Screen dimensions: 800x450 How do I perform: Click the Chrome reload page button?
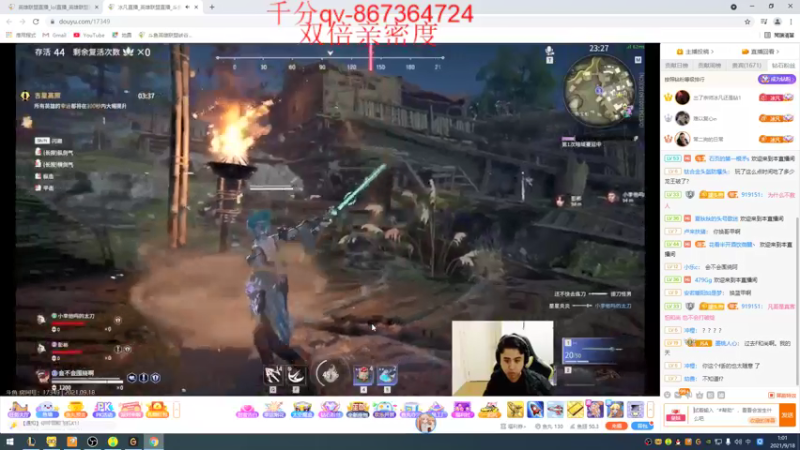(36, 21)
